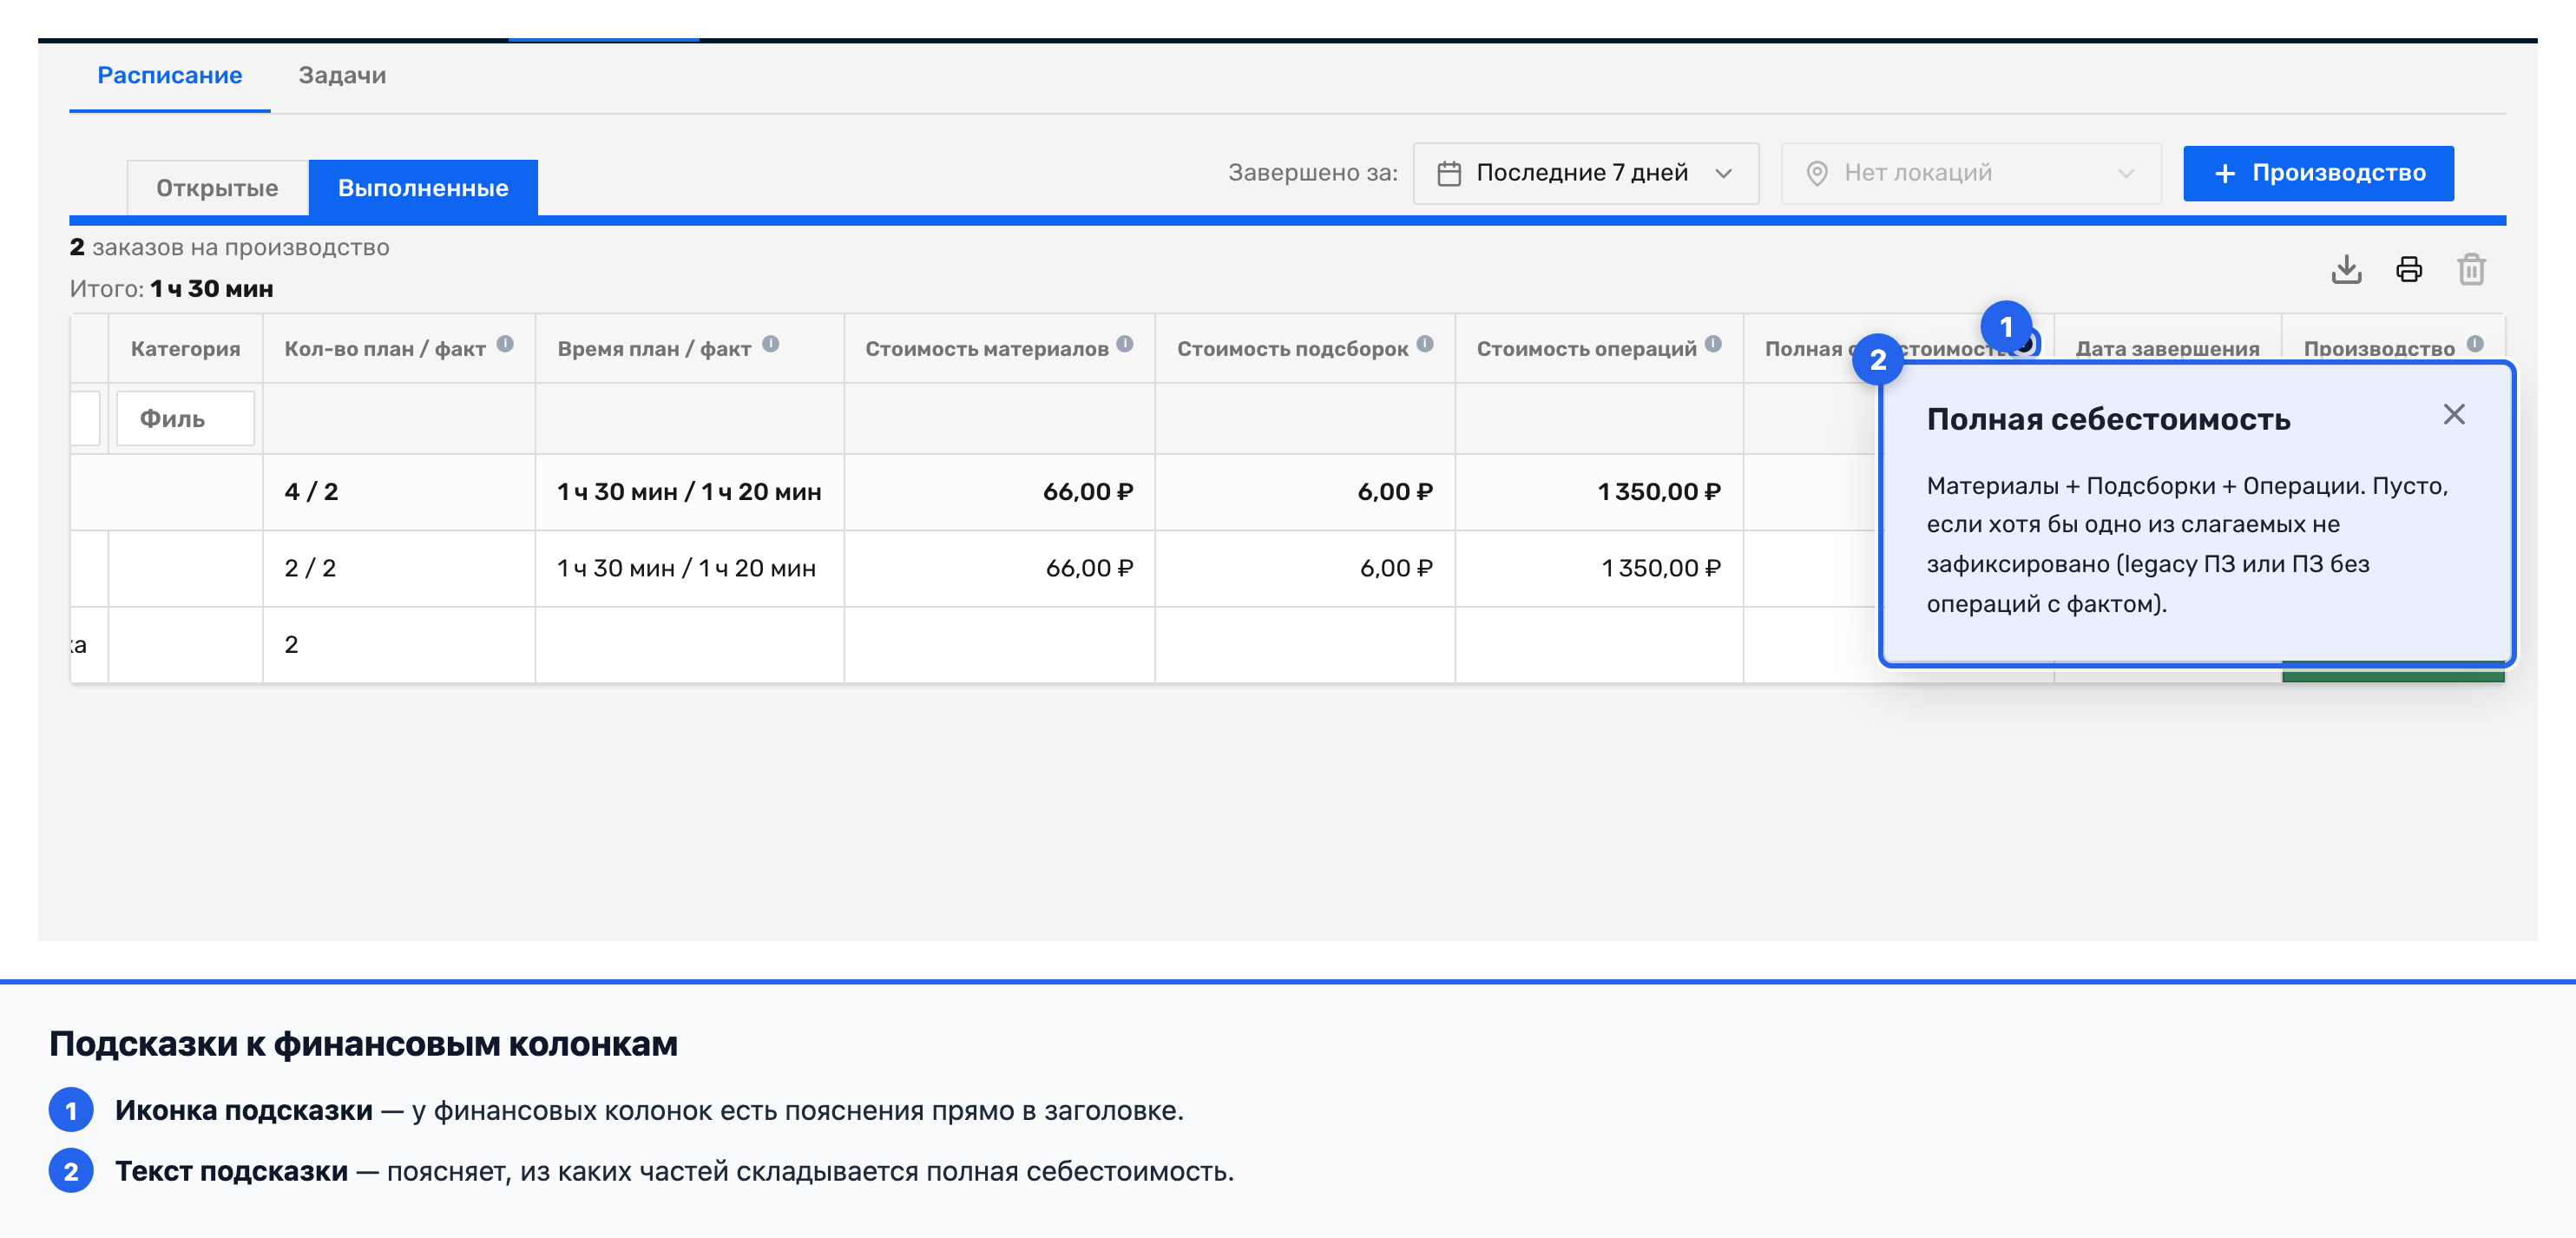Click the Категория filter field

point(185,418)
